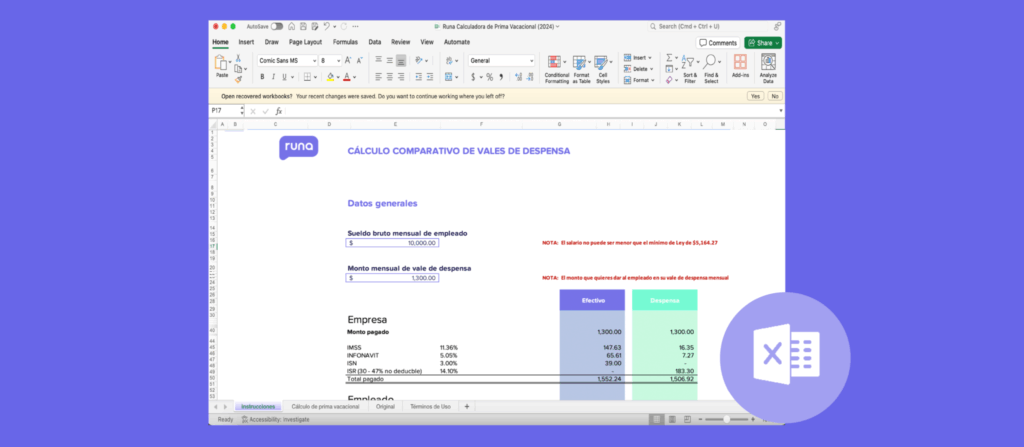Click the Format Painter brush icon
The height and width of the screenshot is (447, 1024).
238,79
